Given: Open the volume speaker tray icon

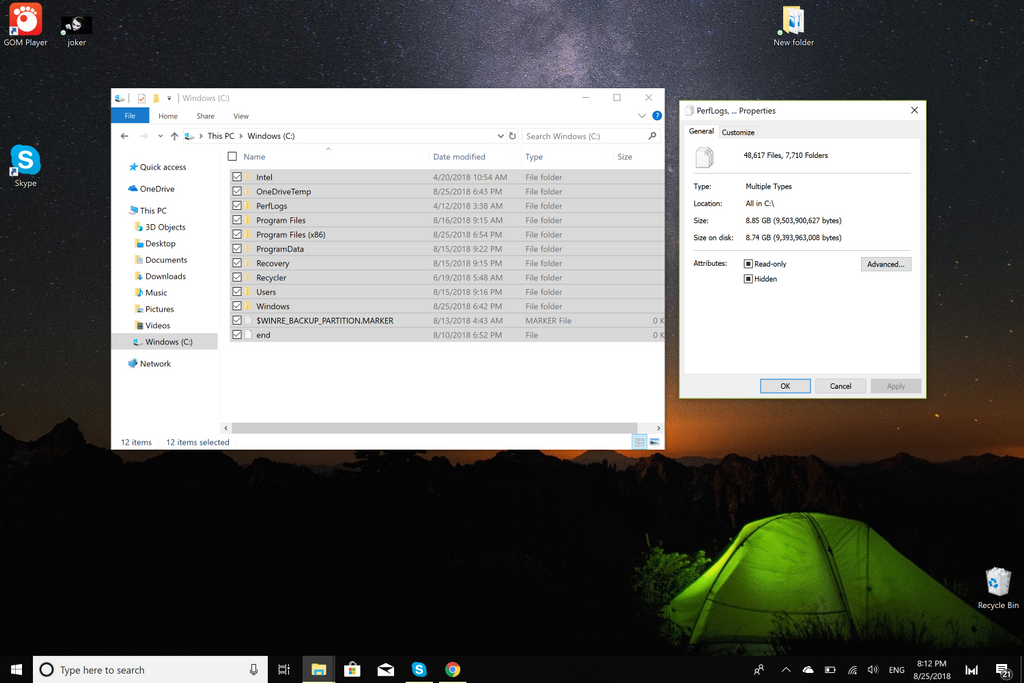Looking at the screenshot, I should pyautogui.click(x=873, y=669).
